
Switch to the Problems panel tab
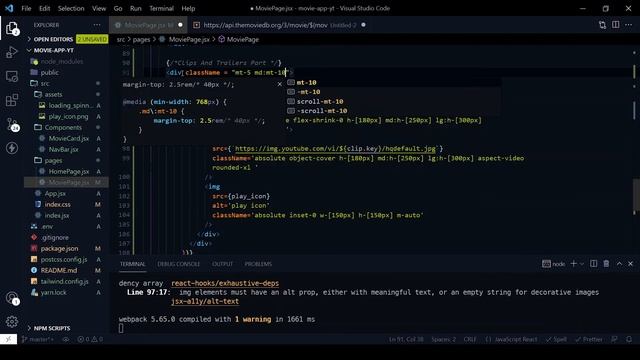click(x=258, y=264)
